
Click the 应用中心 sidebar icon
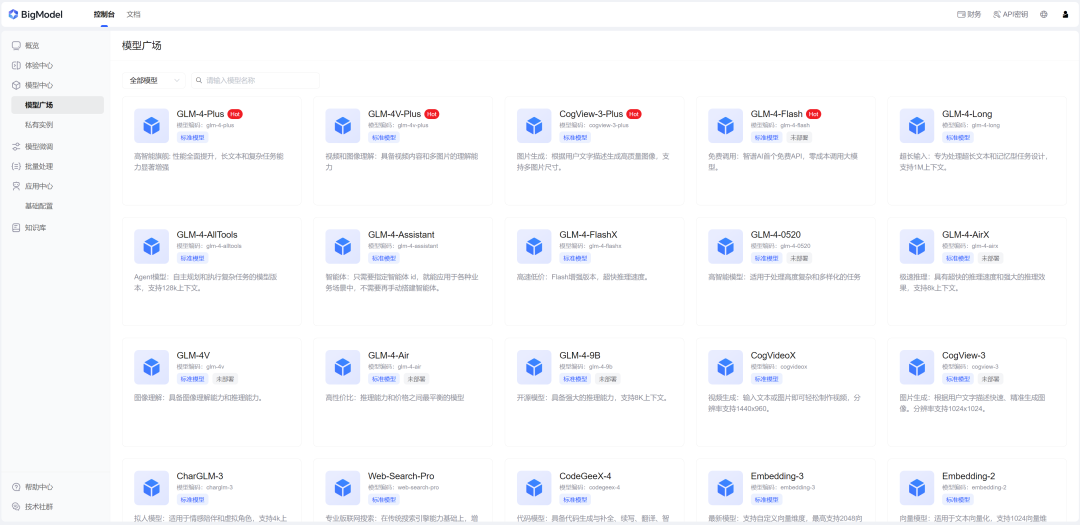click(16, 186)
